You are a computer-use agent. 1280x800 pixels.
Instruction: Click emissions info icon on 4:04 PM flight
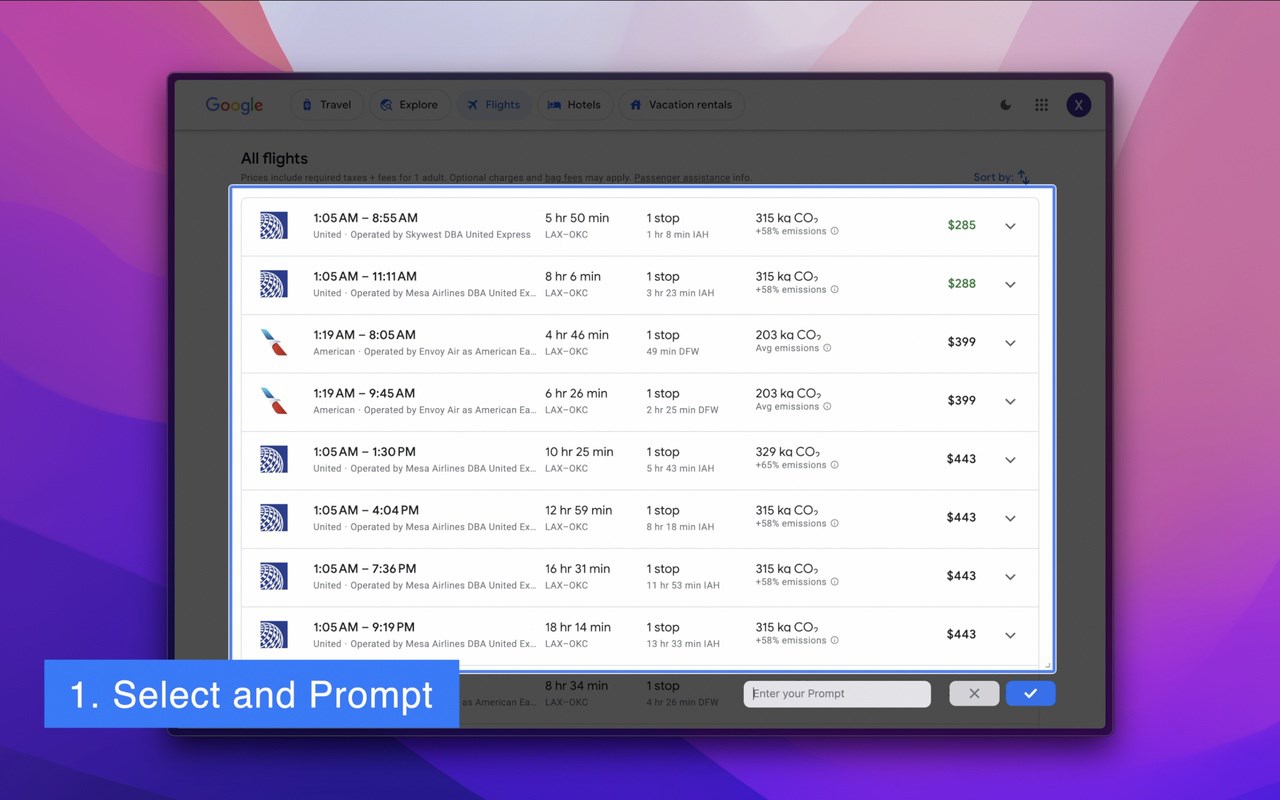click(835, 524)
